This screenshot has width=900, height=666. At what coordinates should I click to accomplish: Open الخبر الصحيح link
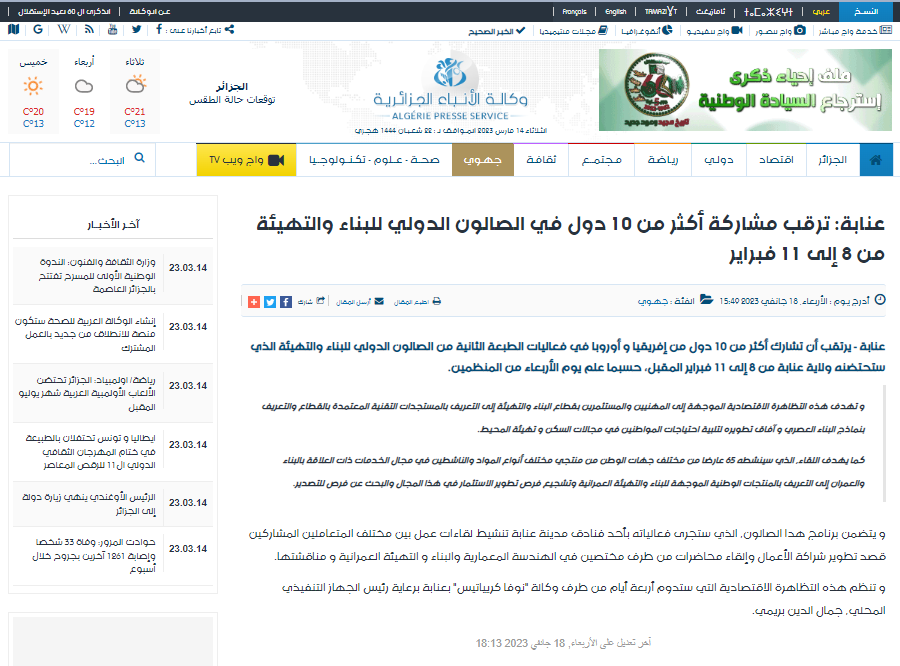pyautogui.click(x=496, y=30)
